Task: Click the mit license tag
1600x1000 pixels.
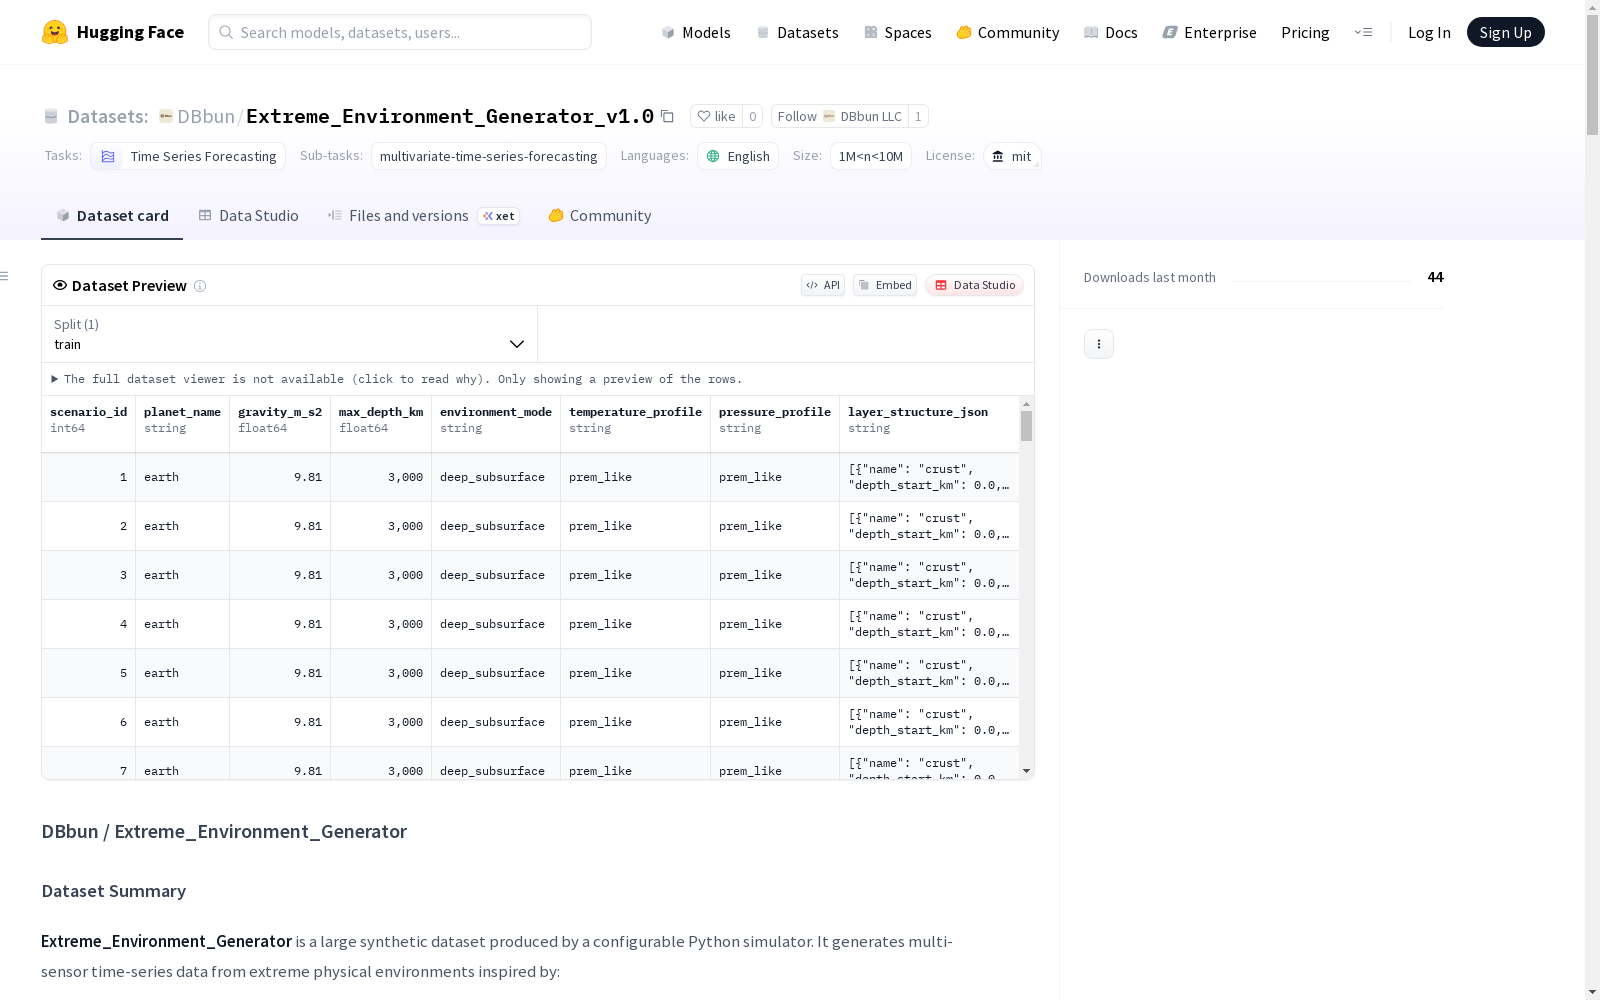Action: (1012, 156)
